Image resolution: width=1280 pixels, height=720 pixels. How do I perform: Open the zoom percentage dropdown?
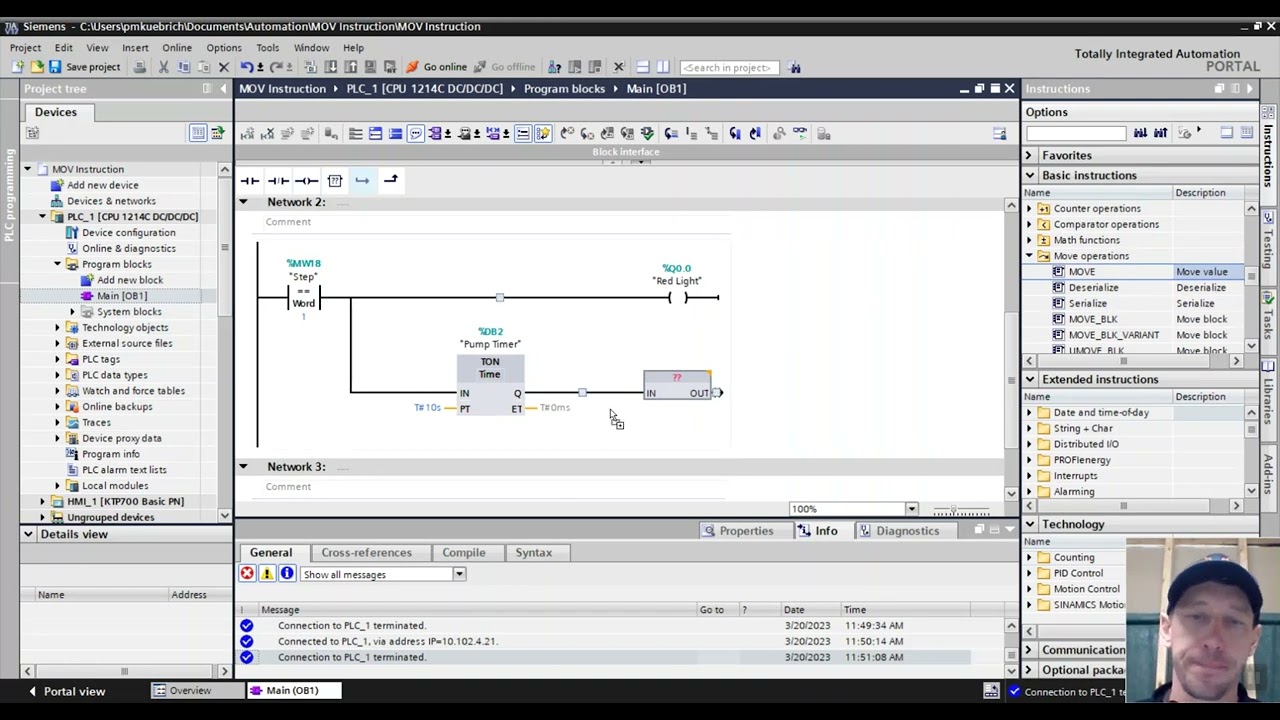(911, 509)
